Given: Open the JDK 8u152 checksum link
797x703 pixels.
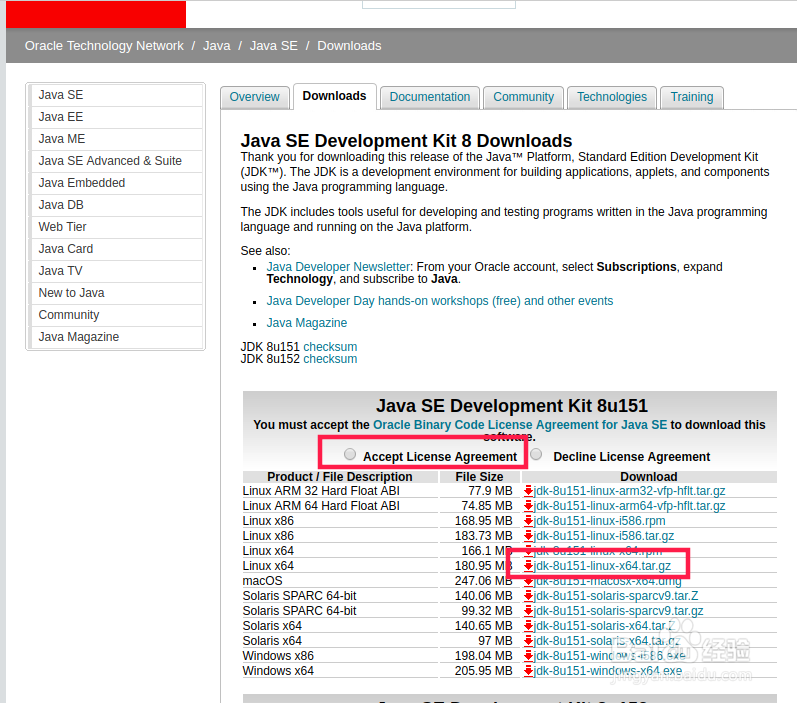Looking at the screenshot, I should tap(330, 359).
